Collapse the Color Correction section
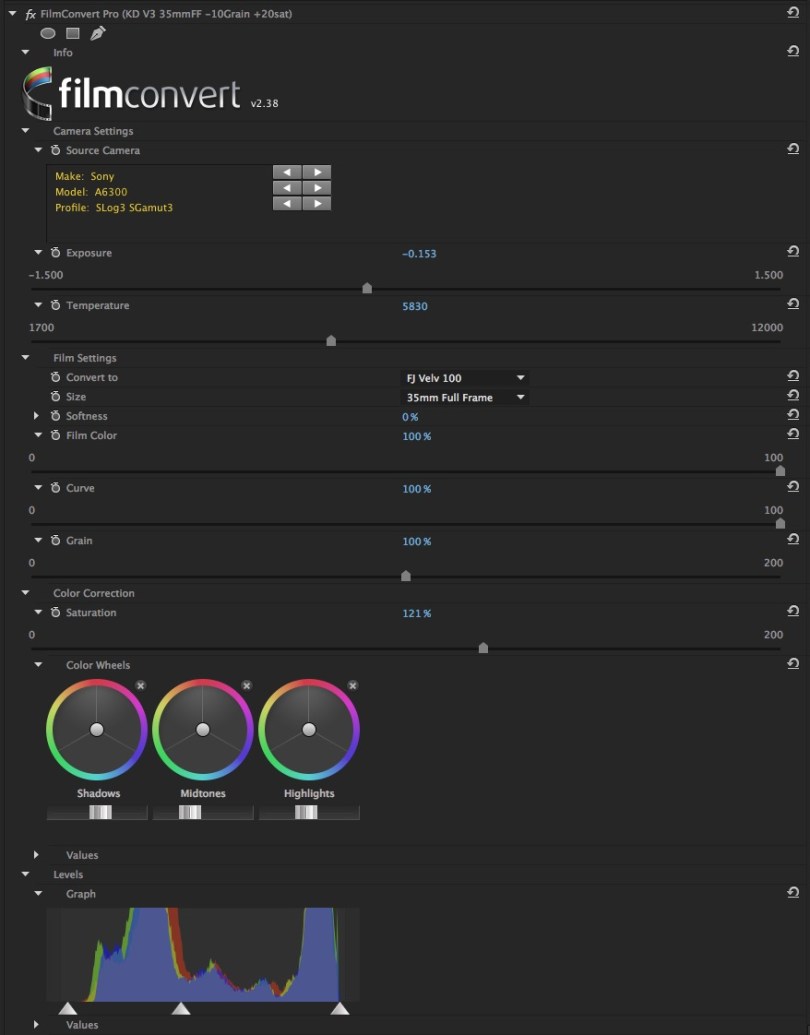 25,593
